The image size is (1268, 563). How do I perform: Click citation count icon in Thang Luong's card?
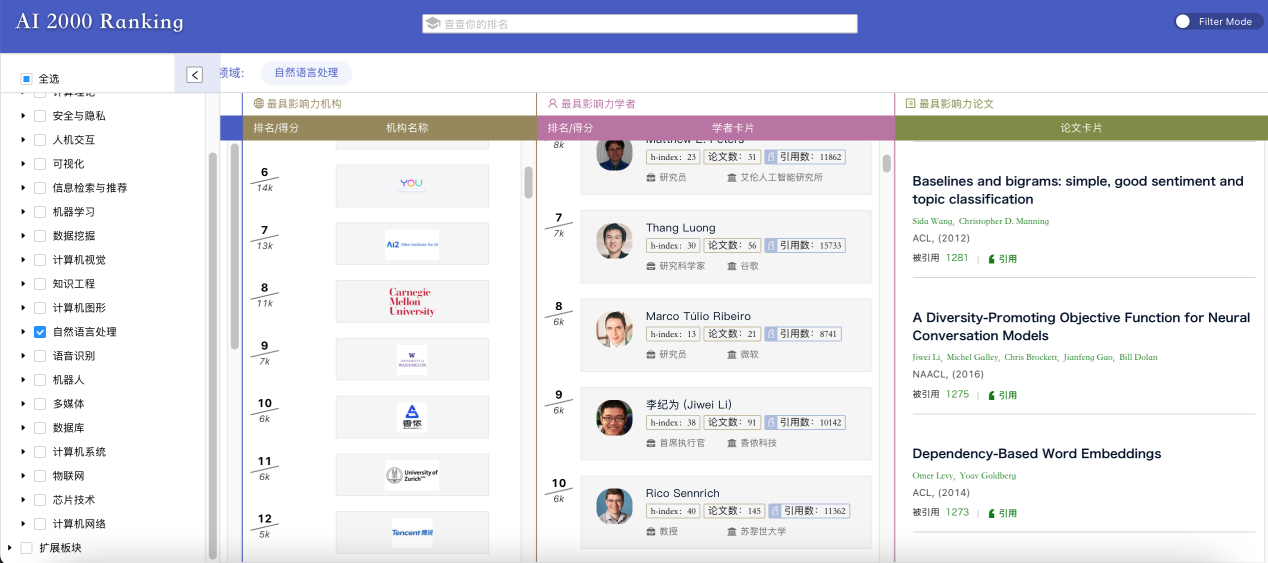pyautogui.click(x=771, y=245)
